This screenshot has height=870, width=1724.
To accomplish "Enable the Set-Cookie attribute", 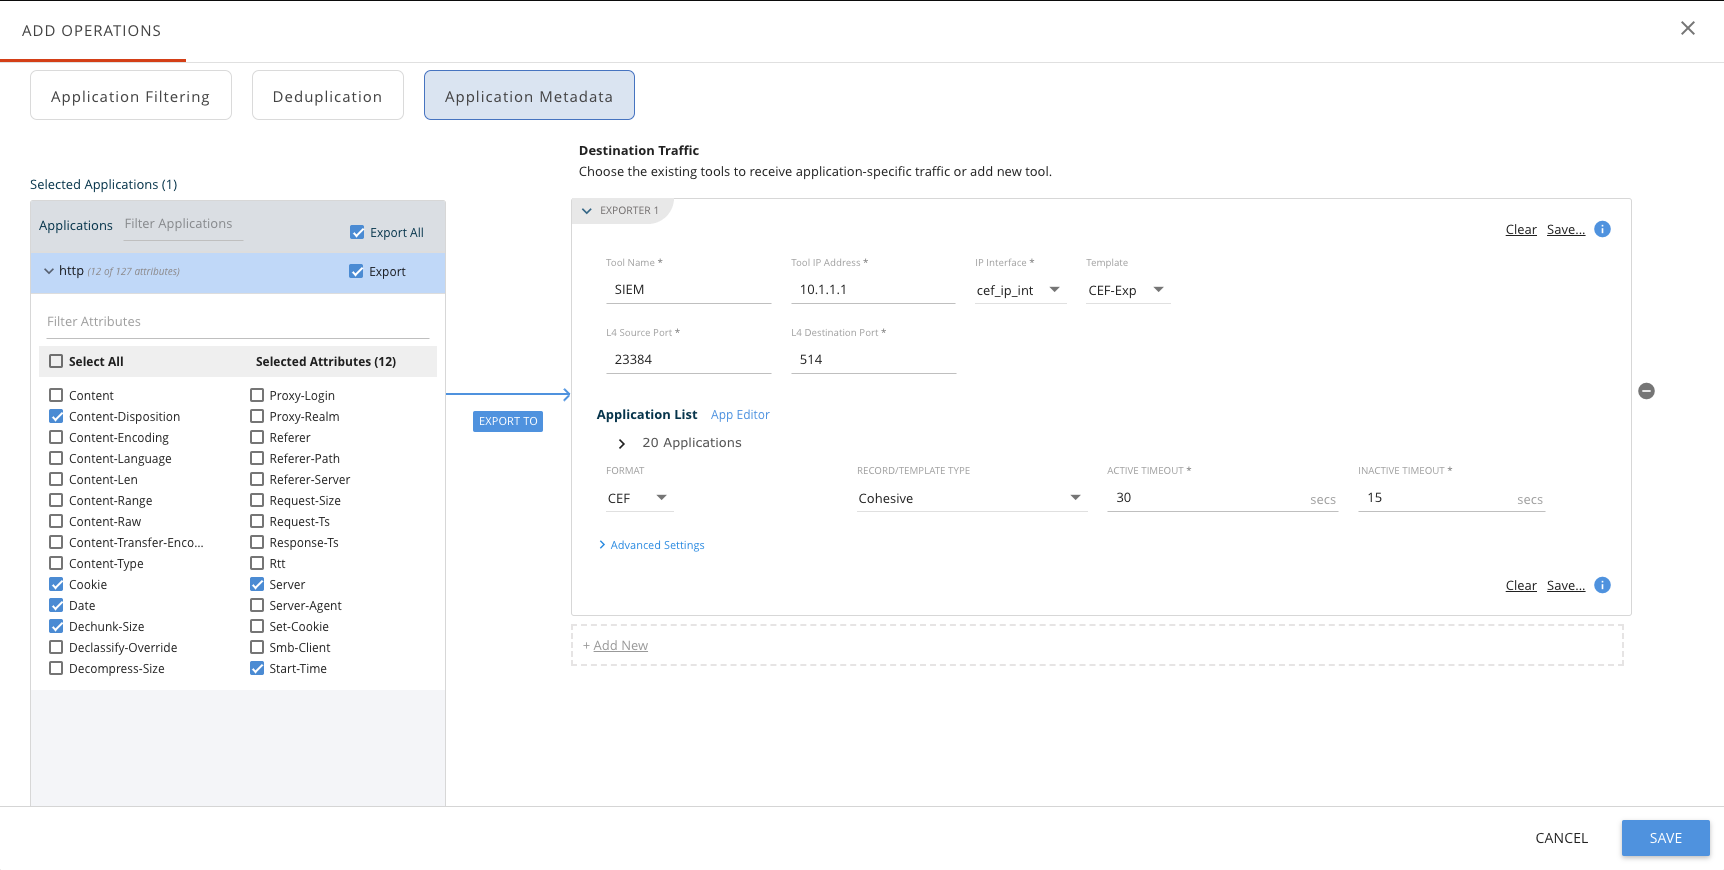I will tap(257, 626).
